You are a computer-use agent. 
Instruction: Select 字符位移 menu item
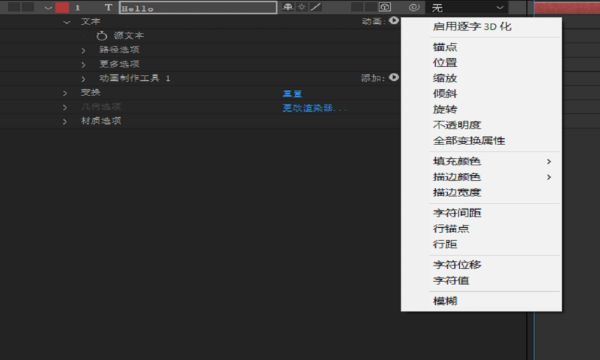click(481, 264)
